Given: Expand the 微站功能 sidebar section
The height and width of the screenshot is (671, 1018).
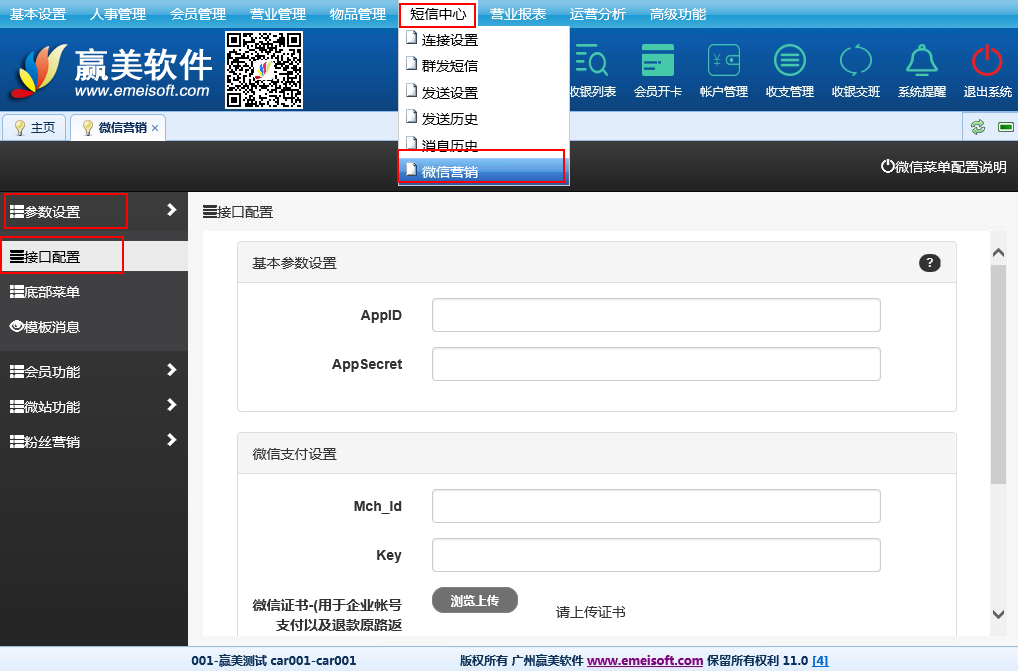Looking at the screenshot, I should coord(94,406).
